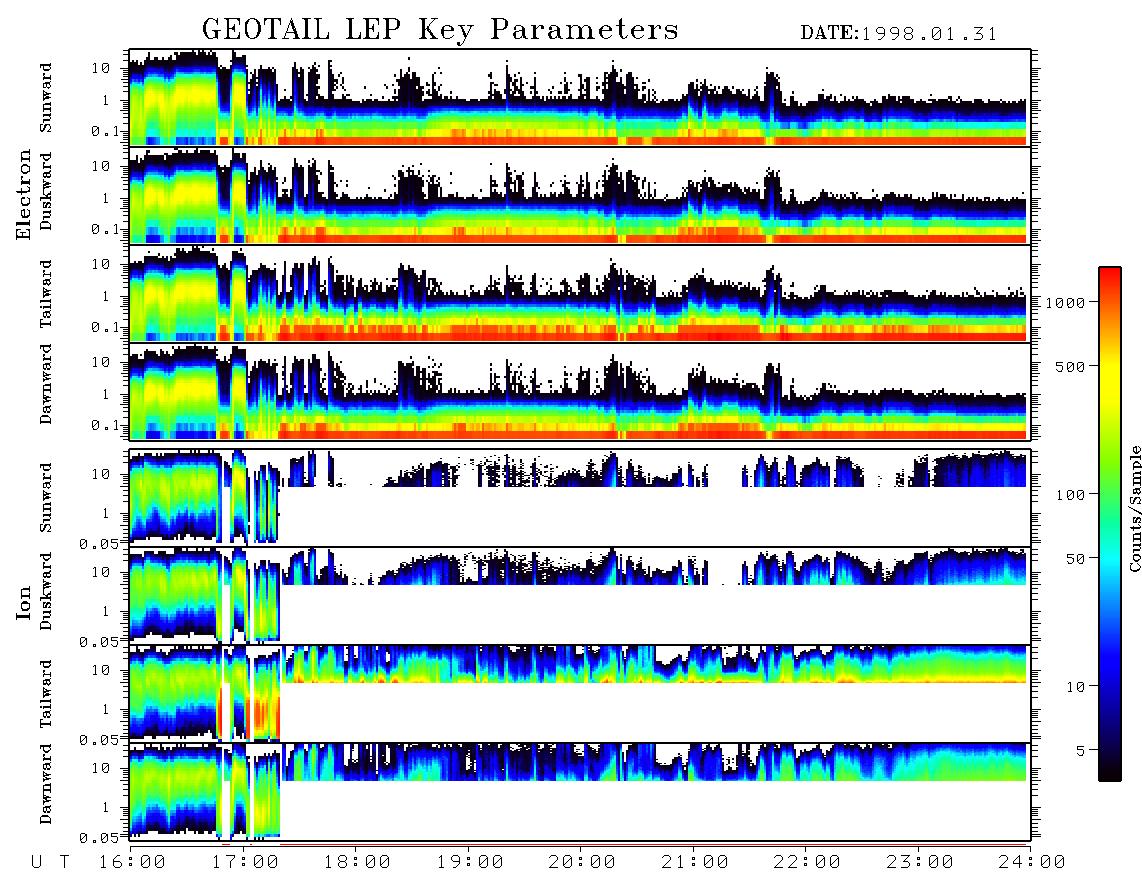Select the vertical 'Electron' group label
This screenshot has height=880, width=1142.
click(x=23, y=194)
